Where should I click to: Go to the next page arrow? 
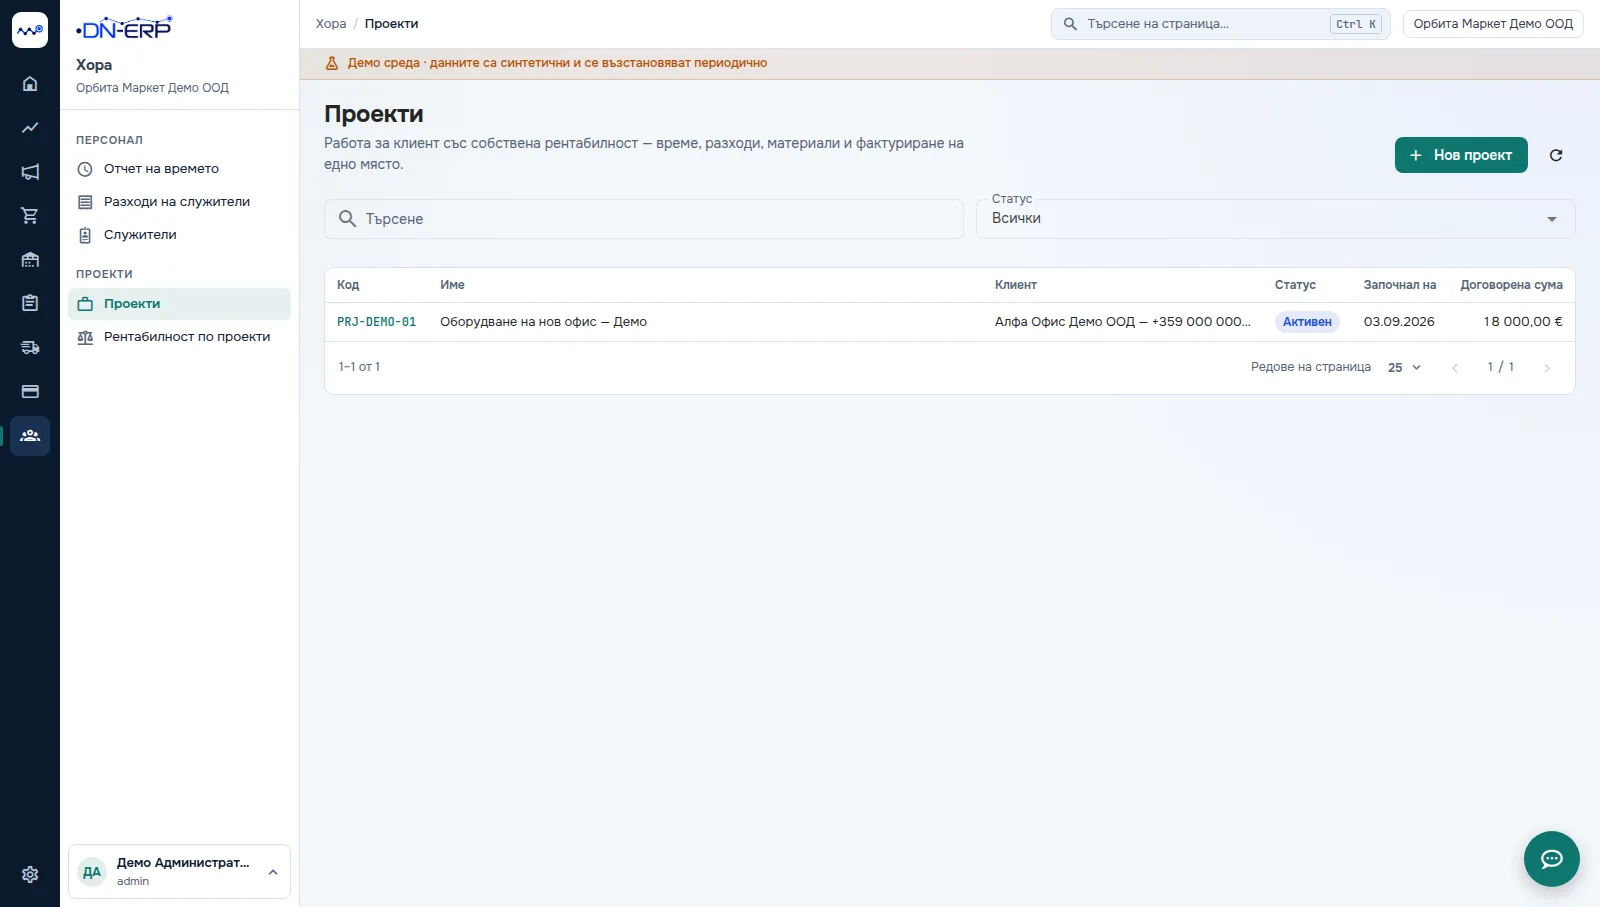[1547, 368]
